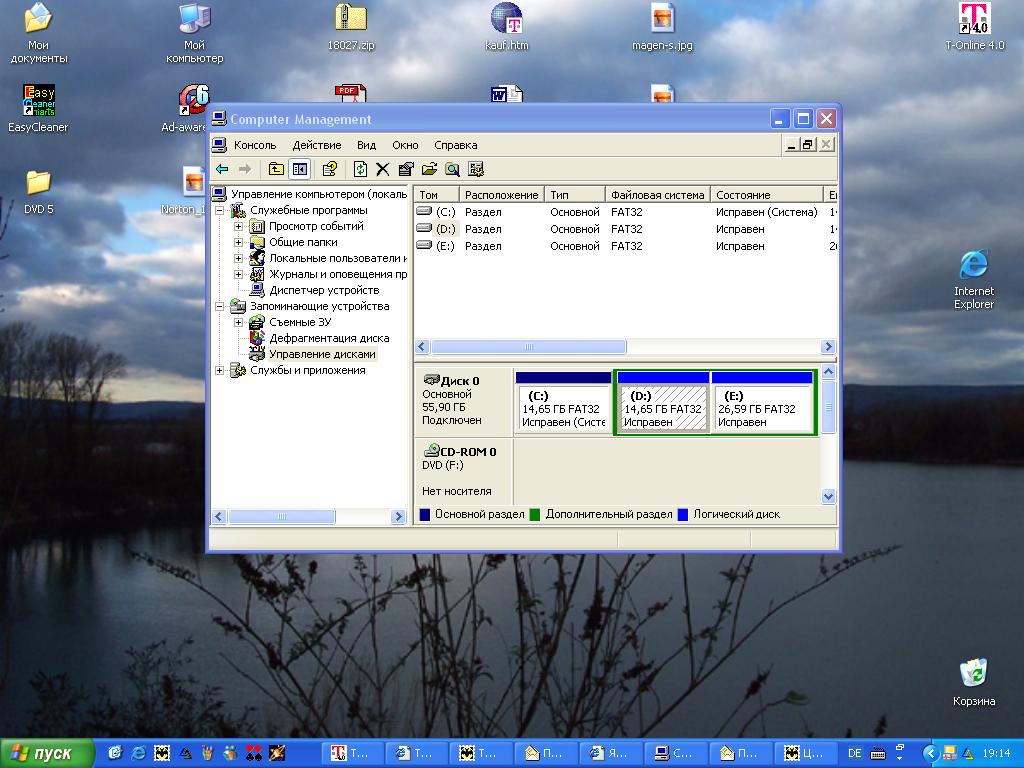
Task: Click the Up one level folder icon
Action: tap(276, 169)
